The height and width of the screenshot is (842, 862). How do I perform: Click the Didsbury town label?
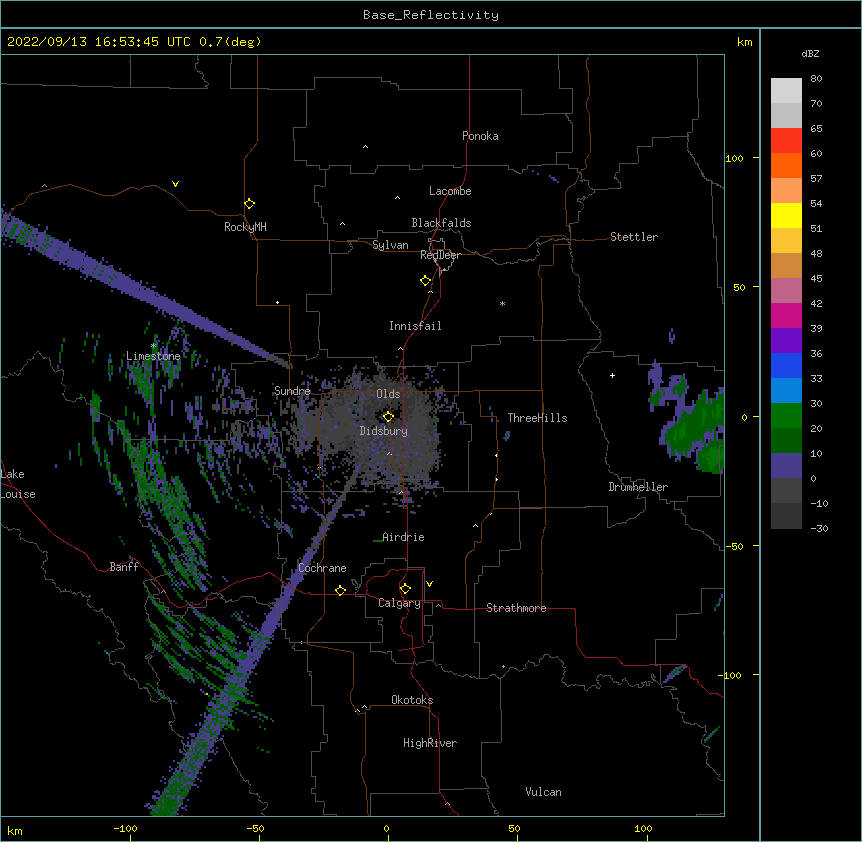pyautogui.click(x=384, y=431)
